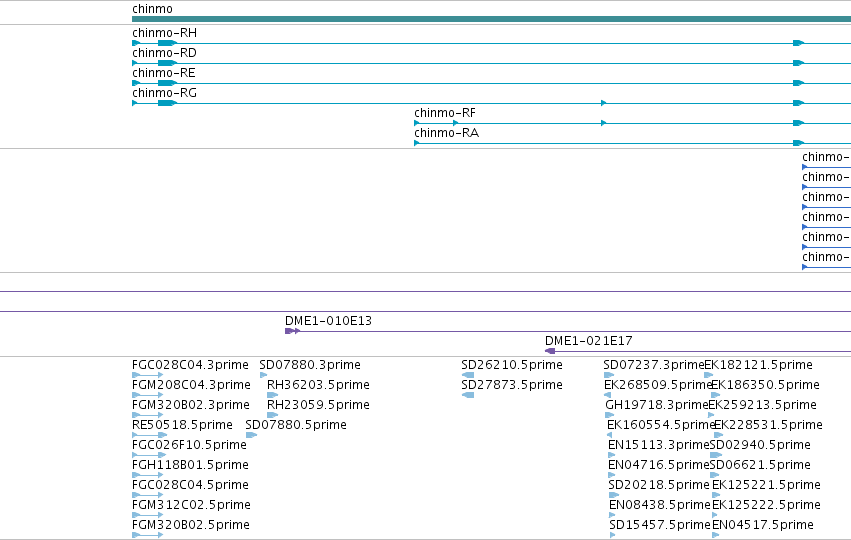
Task: Select the EK125221.5prime EST label
Action: tap(766, 485)
